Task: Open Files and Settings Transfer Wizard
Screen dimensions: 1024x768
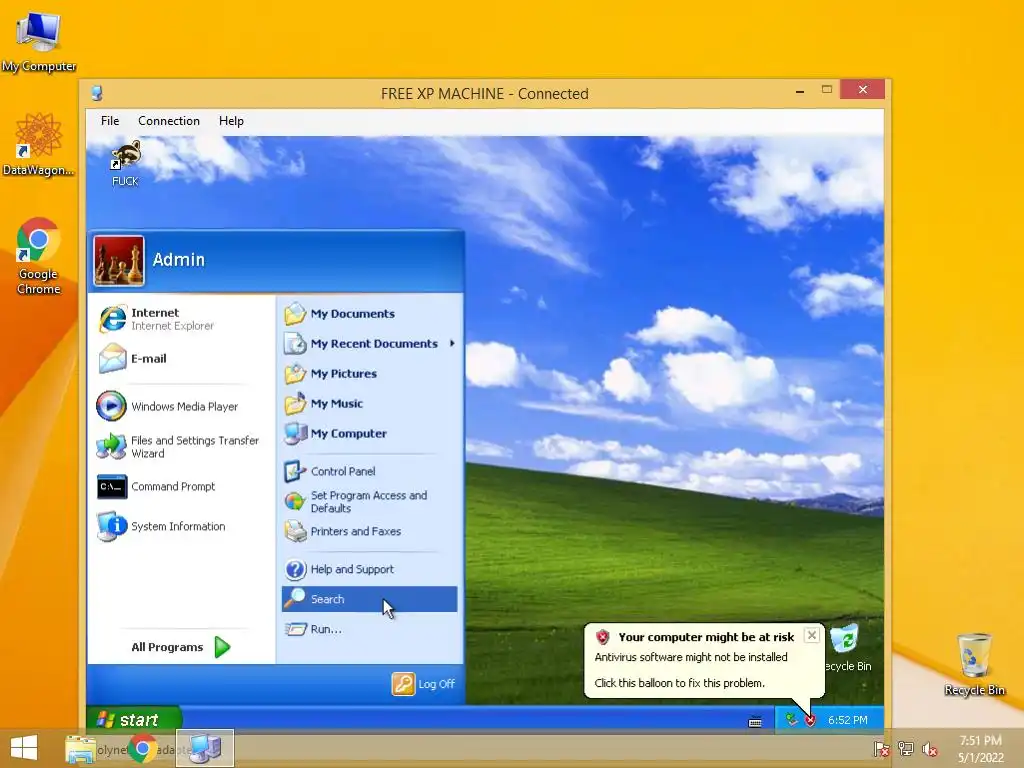Action: pyautogui.click(x=180, y=447)
